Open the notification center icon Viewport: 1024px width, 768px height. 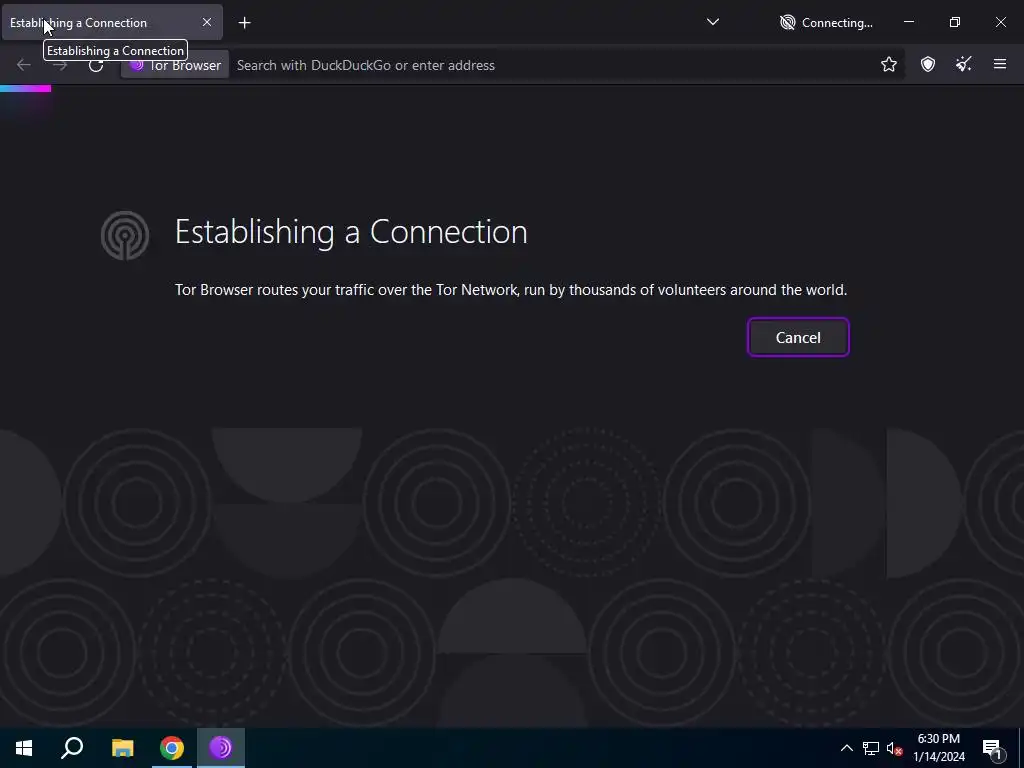(992, 748)
